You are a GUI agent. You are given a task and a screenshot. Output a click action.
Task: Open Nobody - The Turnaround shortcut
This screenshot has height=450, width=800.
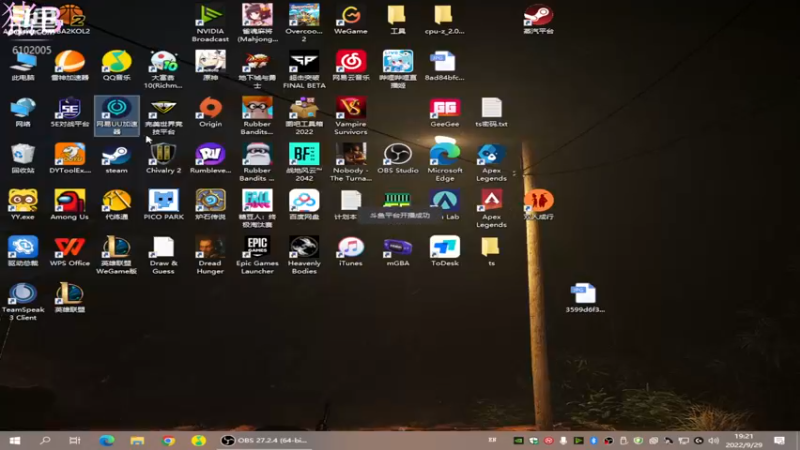point(351,162)
